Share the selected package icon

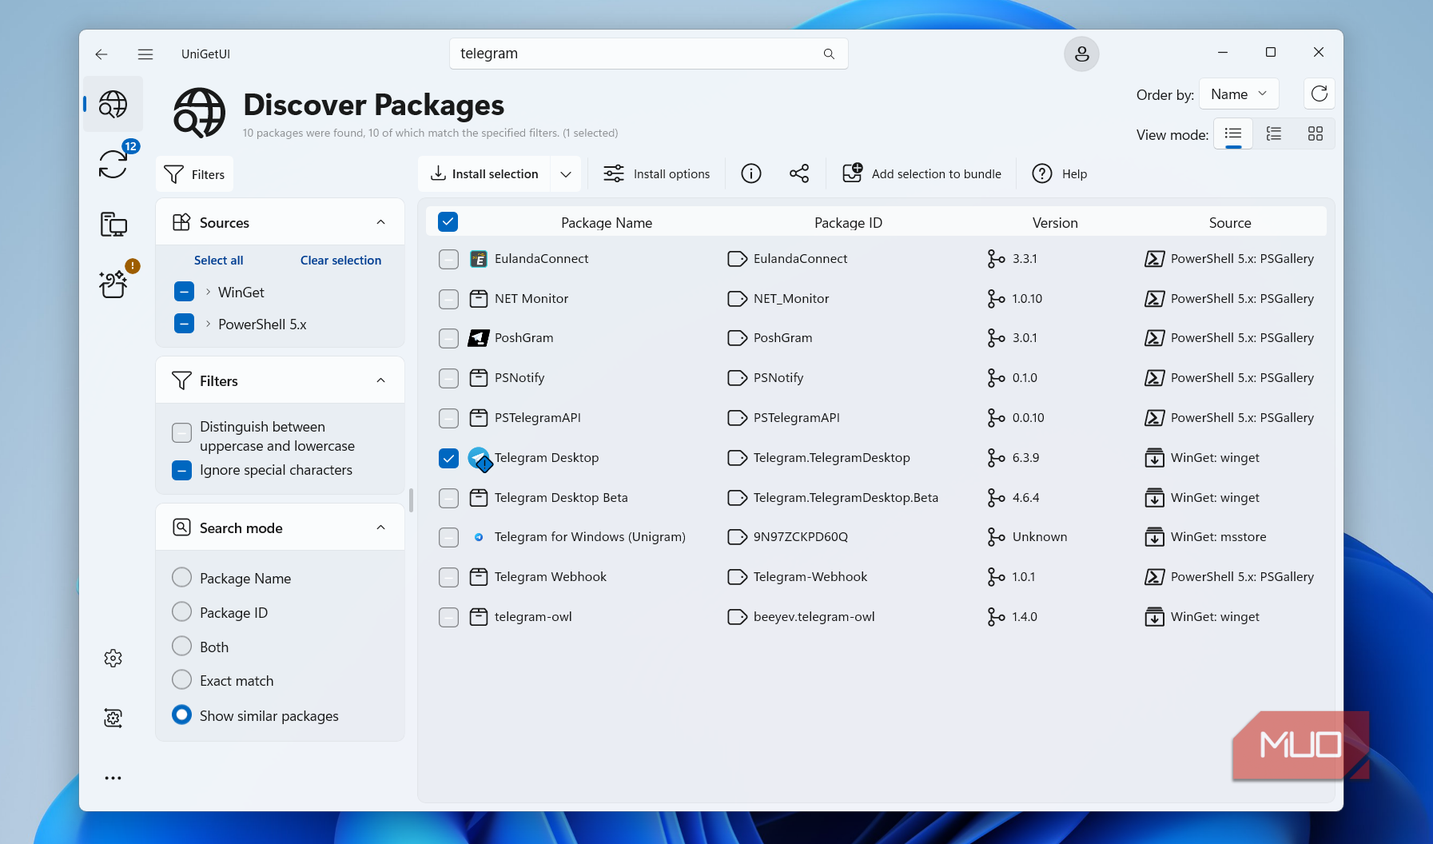coord(799,174)
